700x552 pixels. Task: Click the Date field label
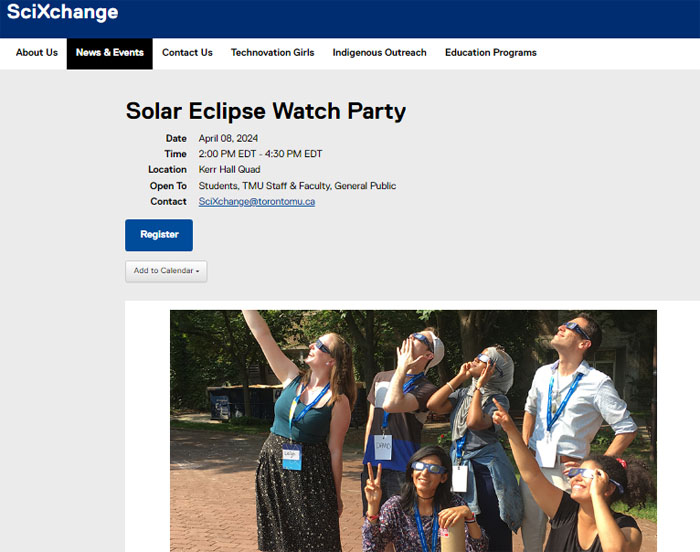(176, 138)
